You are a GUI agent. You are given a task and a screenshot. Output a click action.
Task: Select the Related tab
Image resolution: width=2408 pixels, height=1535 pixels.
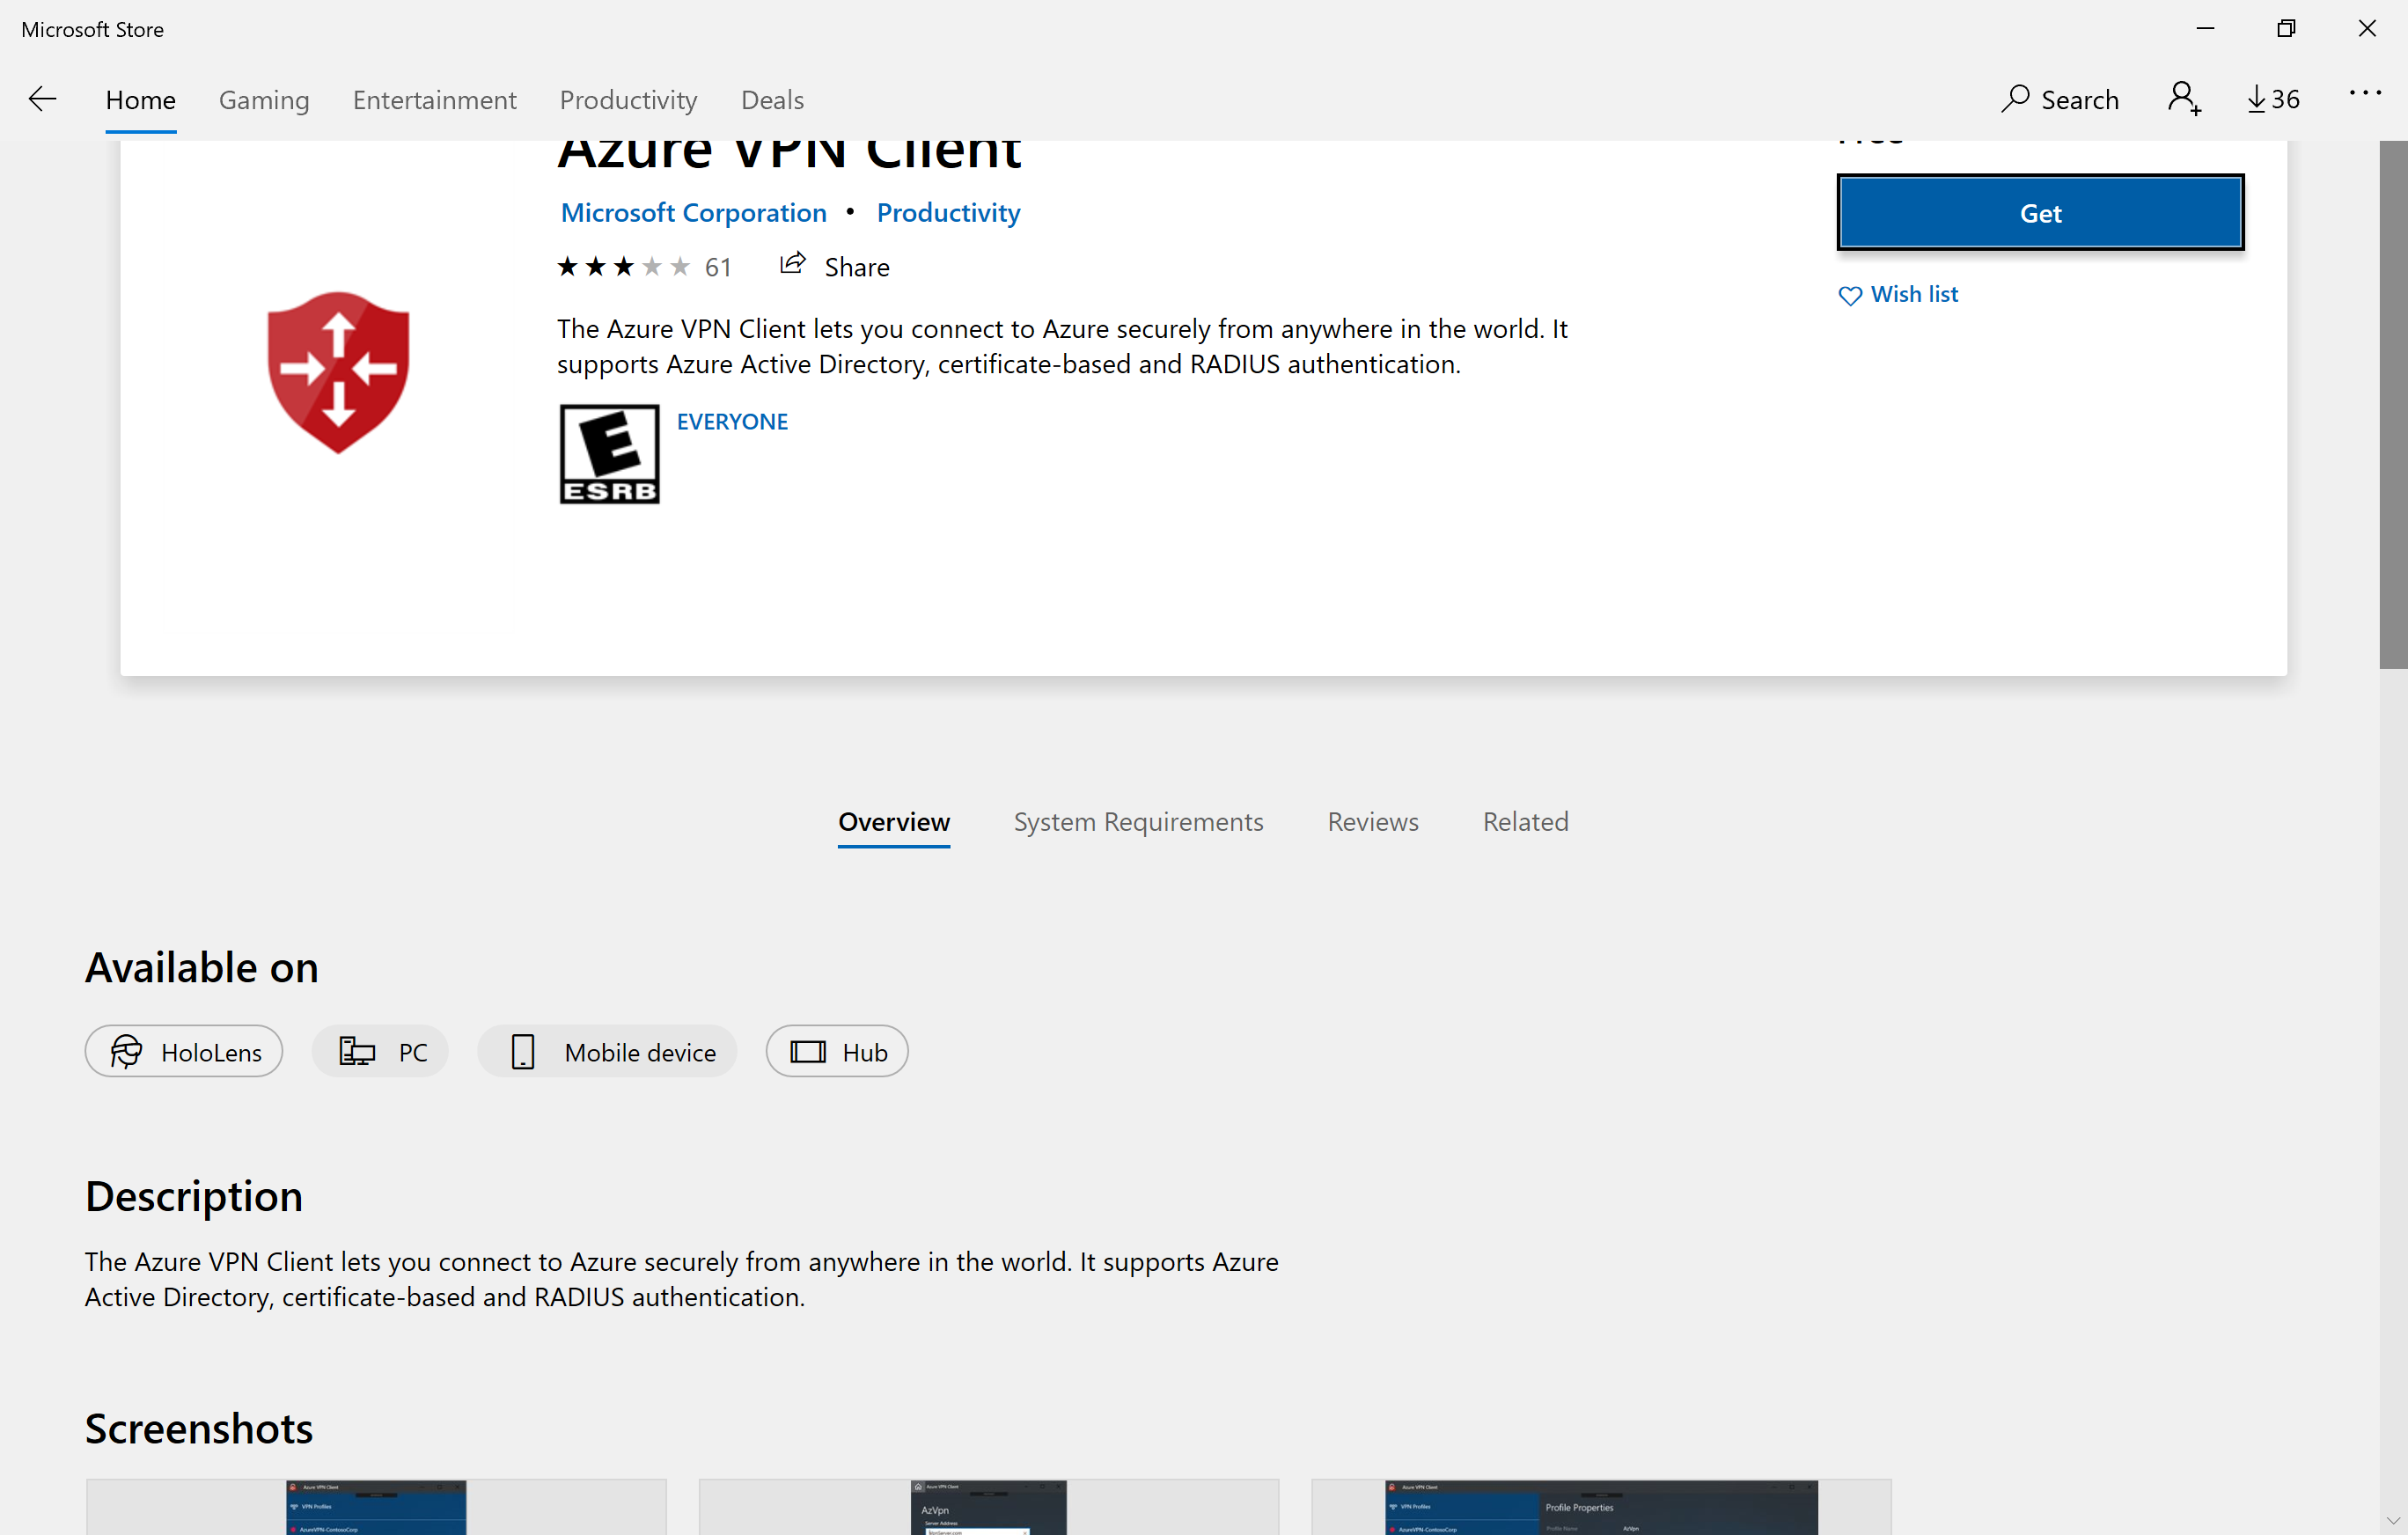tap(1525, 821)
